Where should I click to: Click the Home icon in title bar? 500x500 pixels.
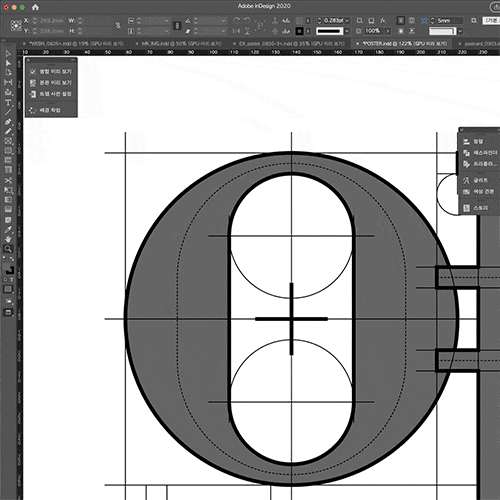pos(35,7)
